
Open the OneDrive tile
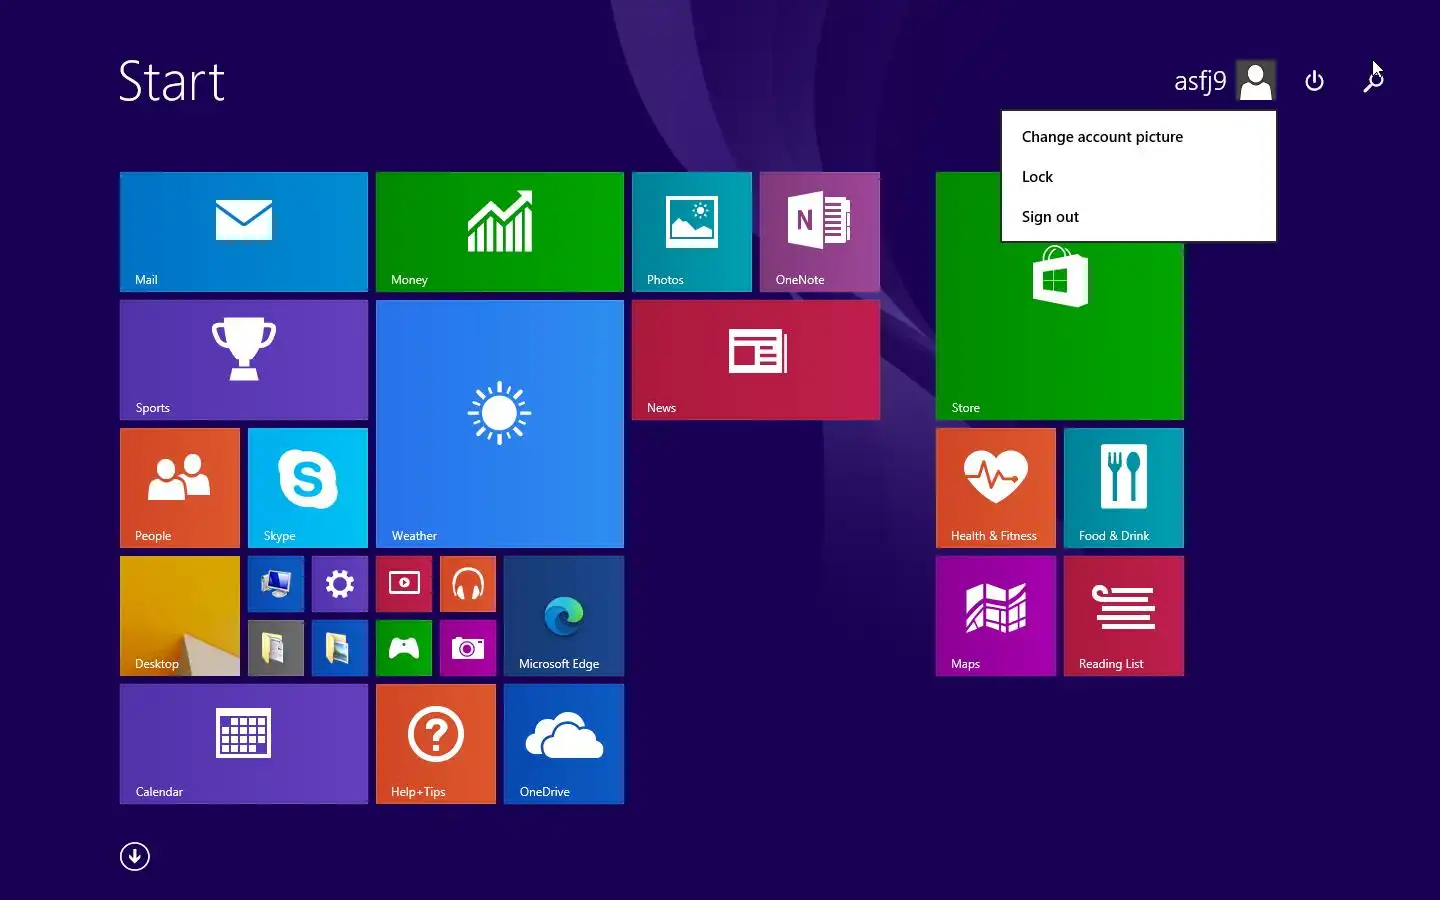pyautogui.click(x=564, y=744)
